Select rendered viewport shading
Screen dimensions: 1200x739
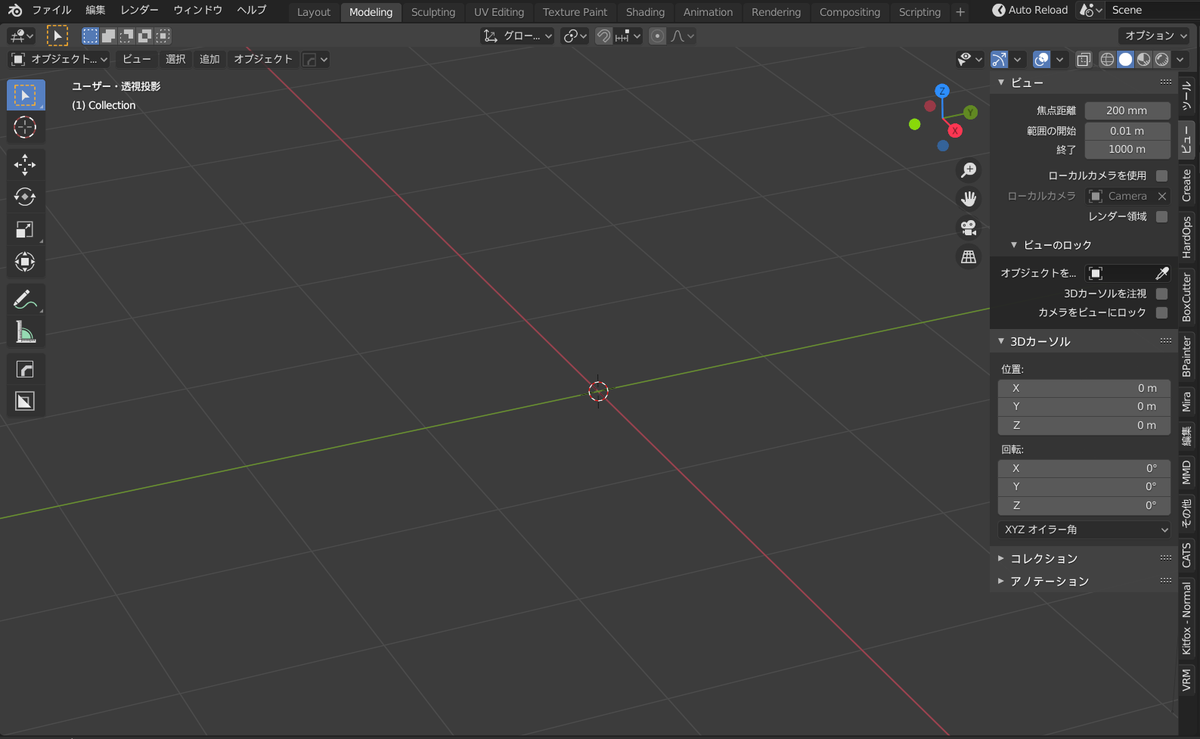[1161, 60]
